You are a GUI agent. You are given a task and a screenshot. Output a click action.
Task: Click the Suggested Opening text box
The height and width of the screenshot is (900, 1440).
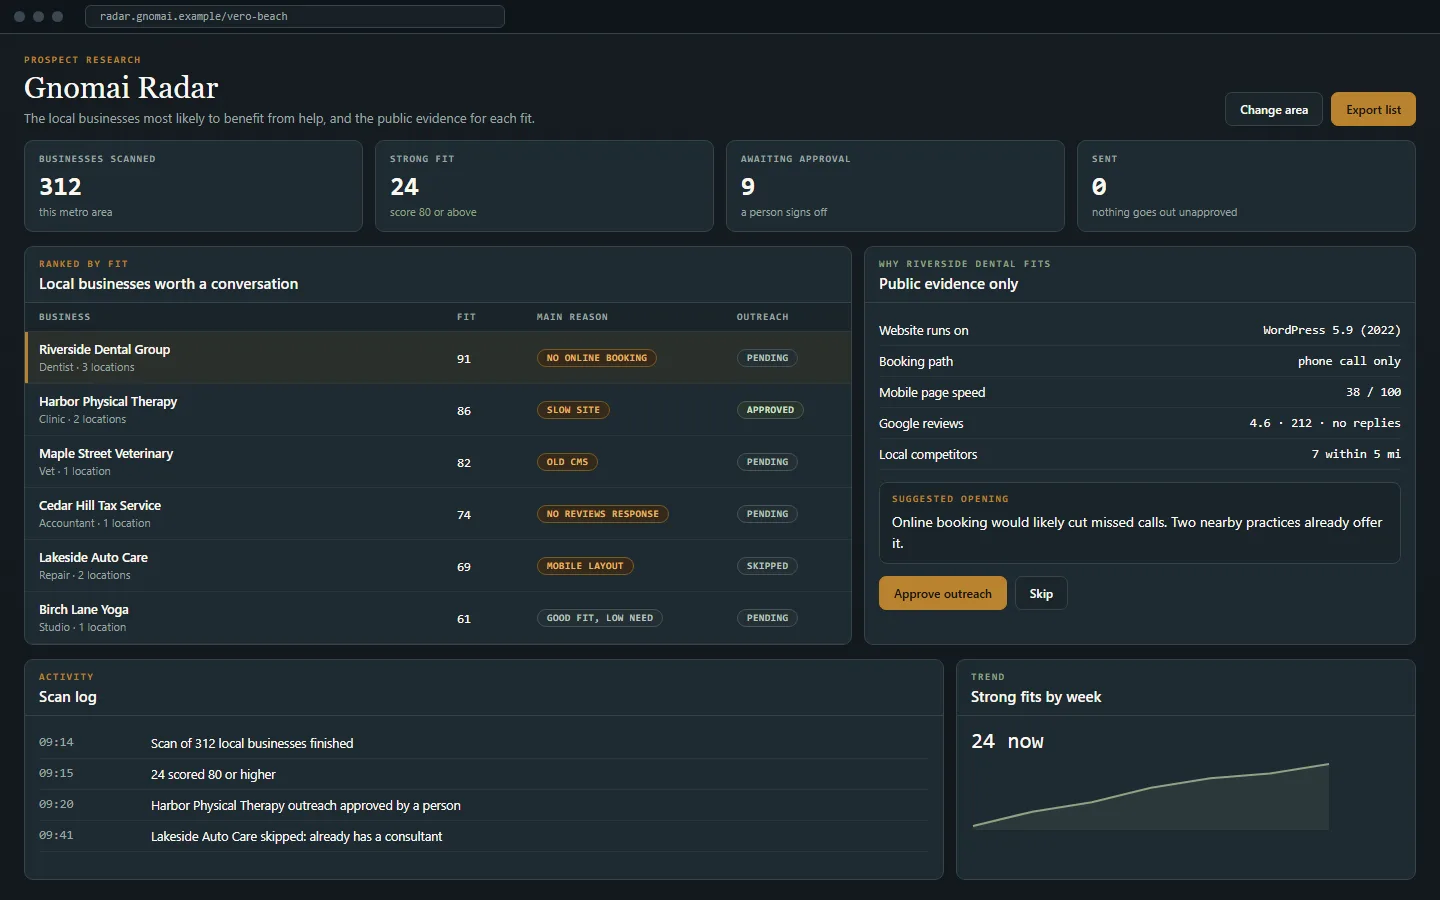point(1140,523)
